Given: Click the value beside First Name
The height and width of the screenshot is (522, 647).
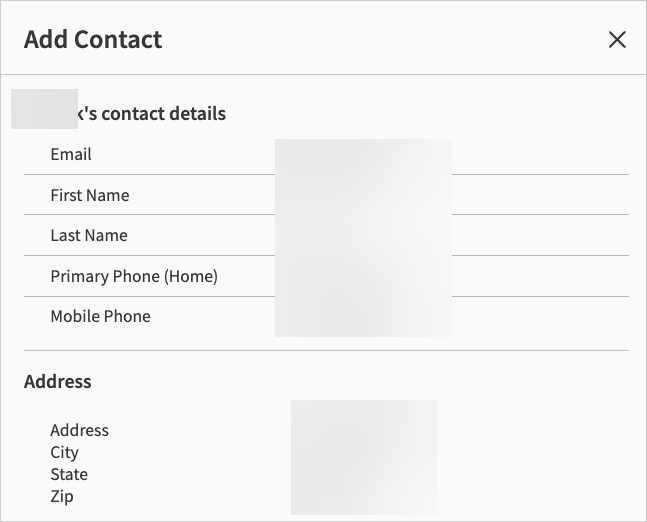Looking at the screenshot, I should pyautogui.click(x=363, y=195).
